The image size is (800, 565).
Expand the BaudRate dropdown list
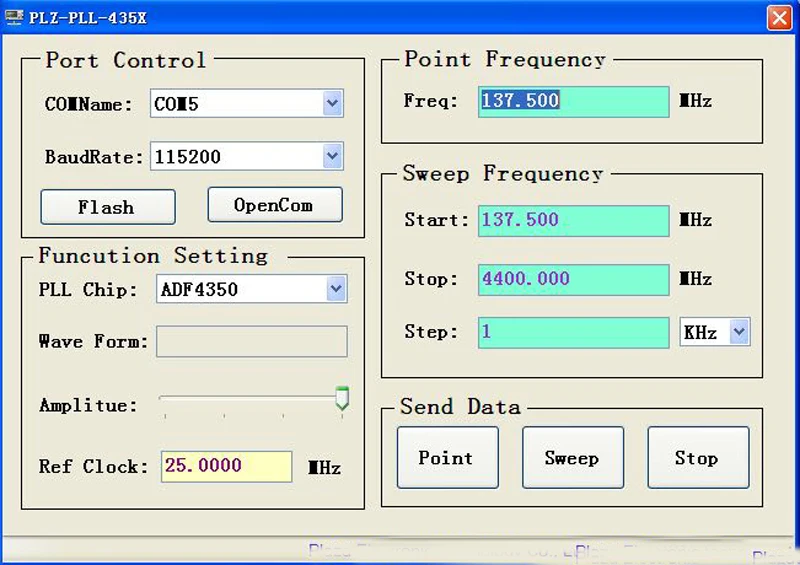coord(333,156)
